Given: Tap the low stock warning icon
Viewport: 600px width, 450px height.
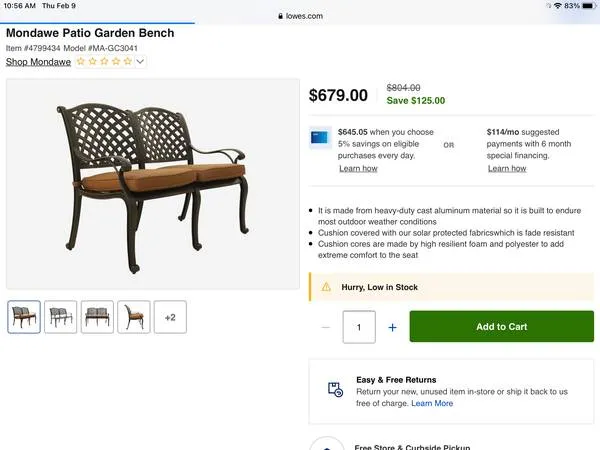Looking at the screenshot, I should [x=325, y=287].
